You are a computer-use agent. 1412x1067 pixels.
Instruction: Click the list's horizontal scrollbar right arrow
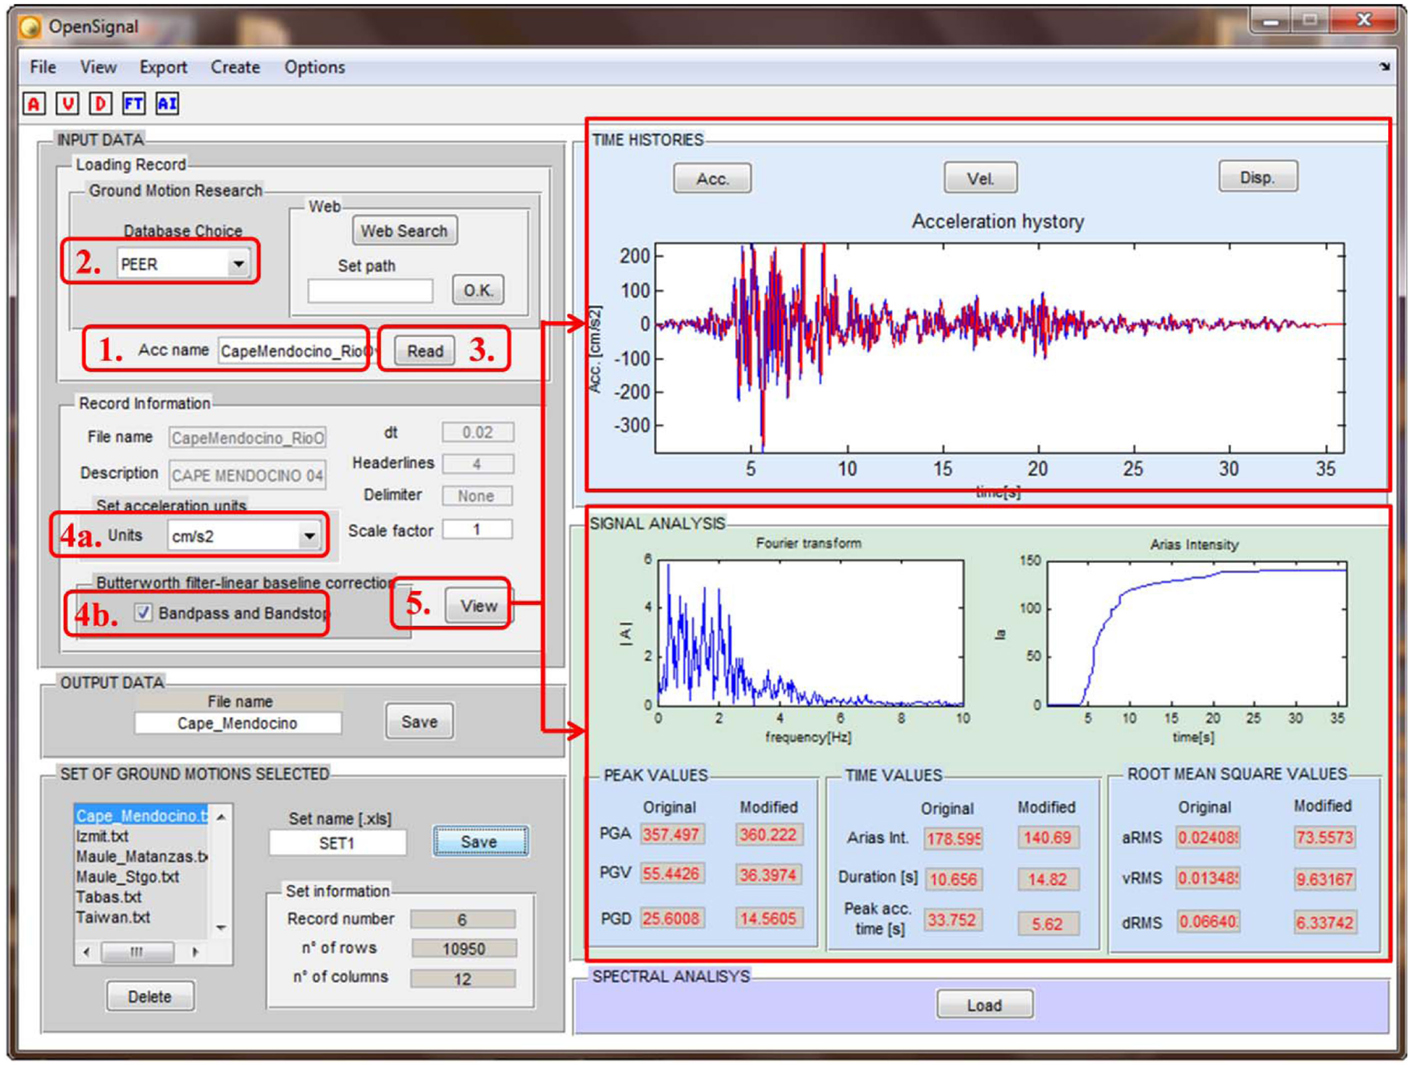tap(195, 952)
